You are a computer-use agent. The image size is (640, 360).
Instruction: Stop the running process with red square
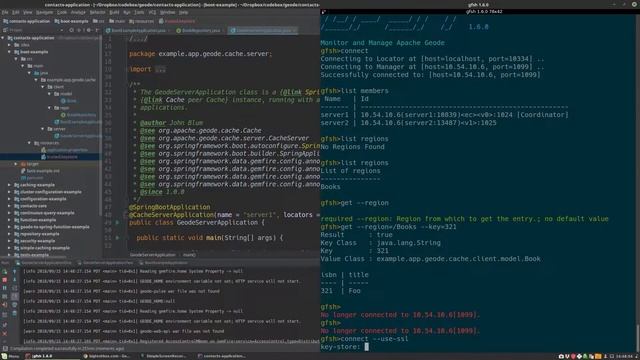tap(4, 280)
